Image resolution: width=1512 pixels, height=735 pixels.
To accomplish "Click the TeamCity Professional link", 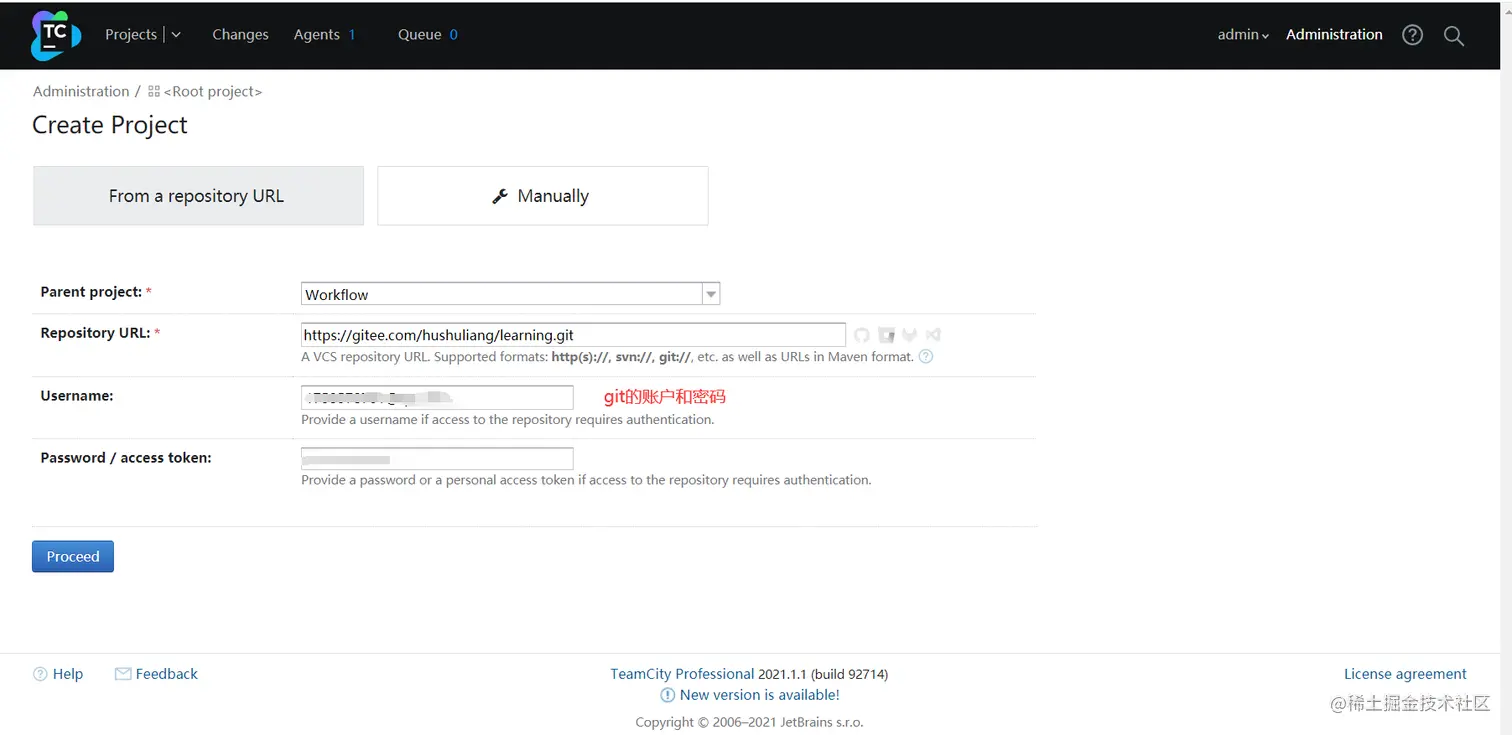I will tap(682, 674).
